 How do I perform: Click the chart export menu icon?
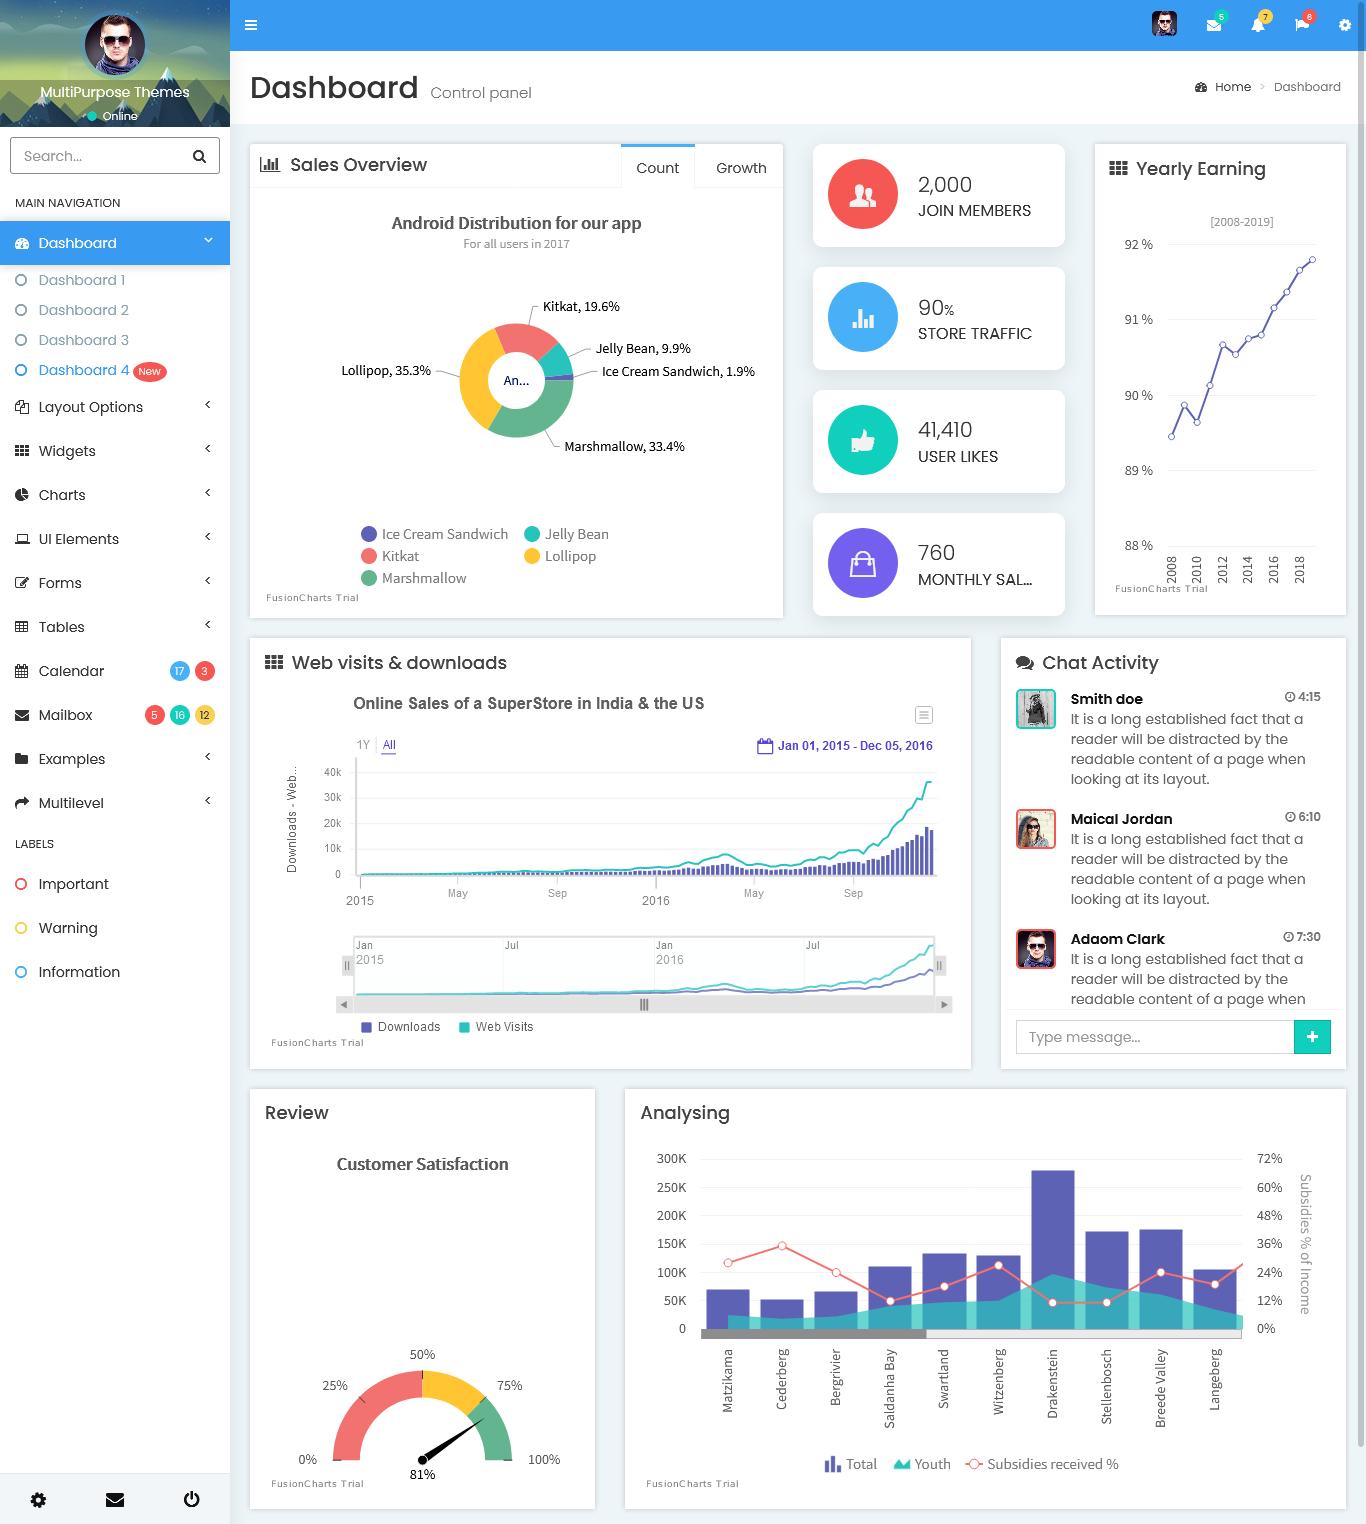tap(923, 715)
